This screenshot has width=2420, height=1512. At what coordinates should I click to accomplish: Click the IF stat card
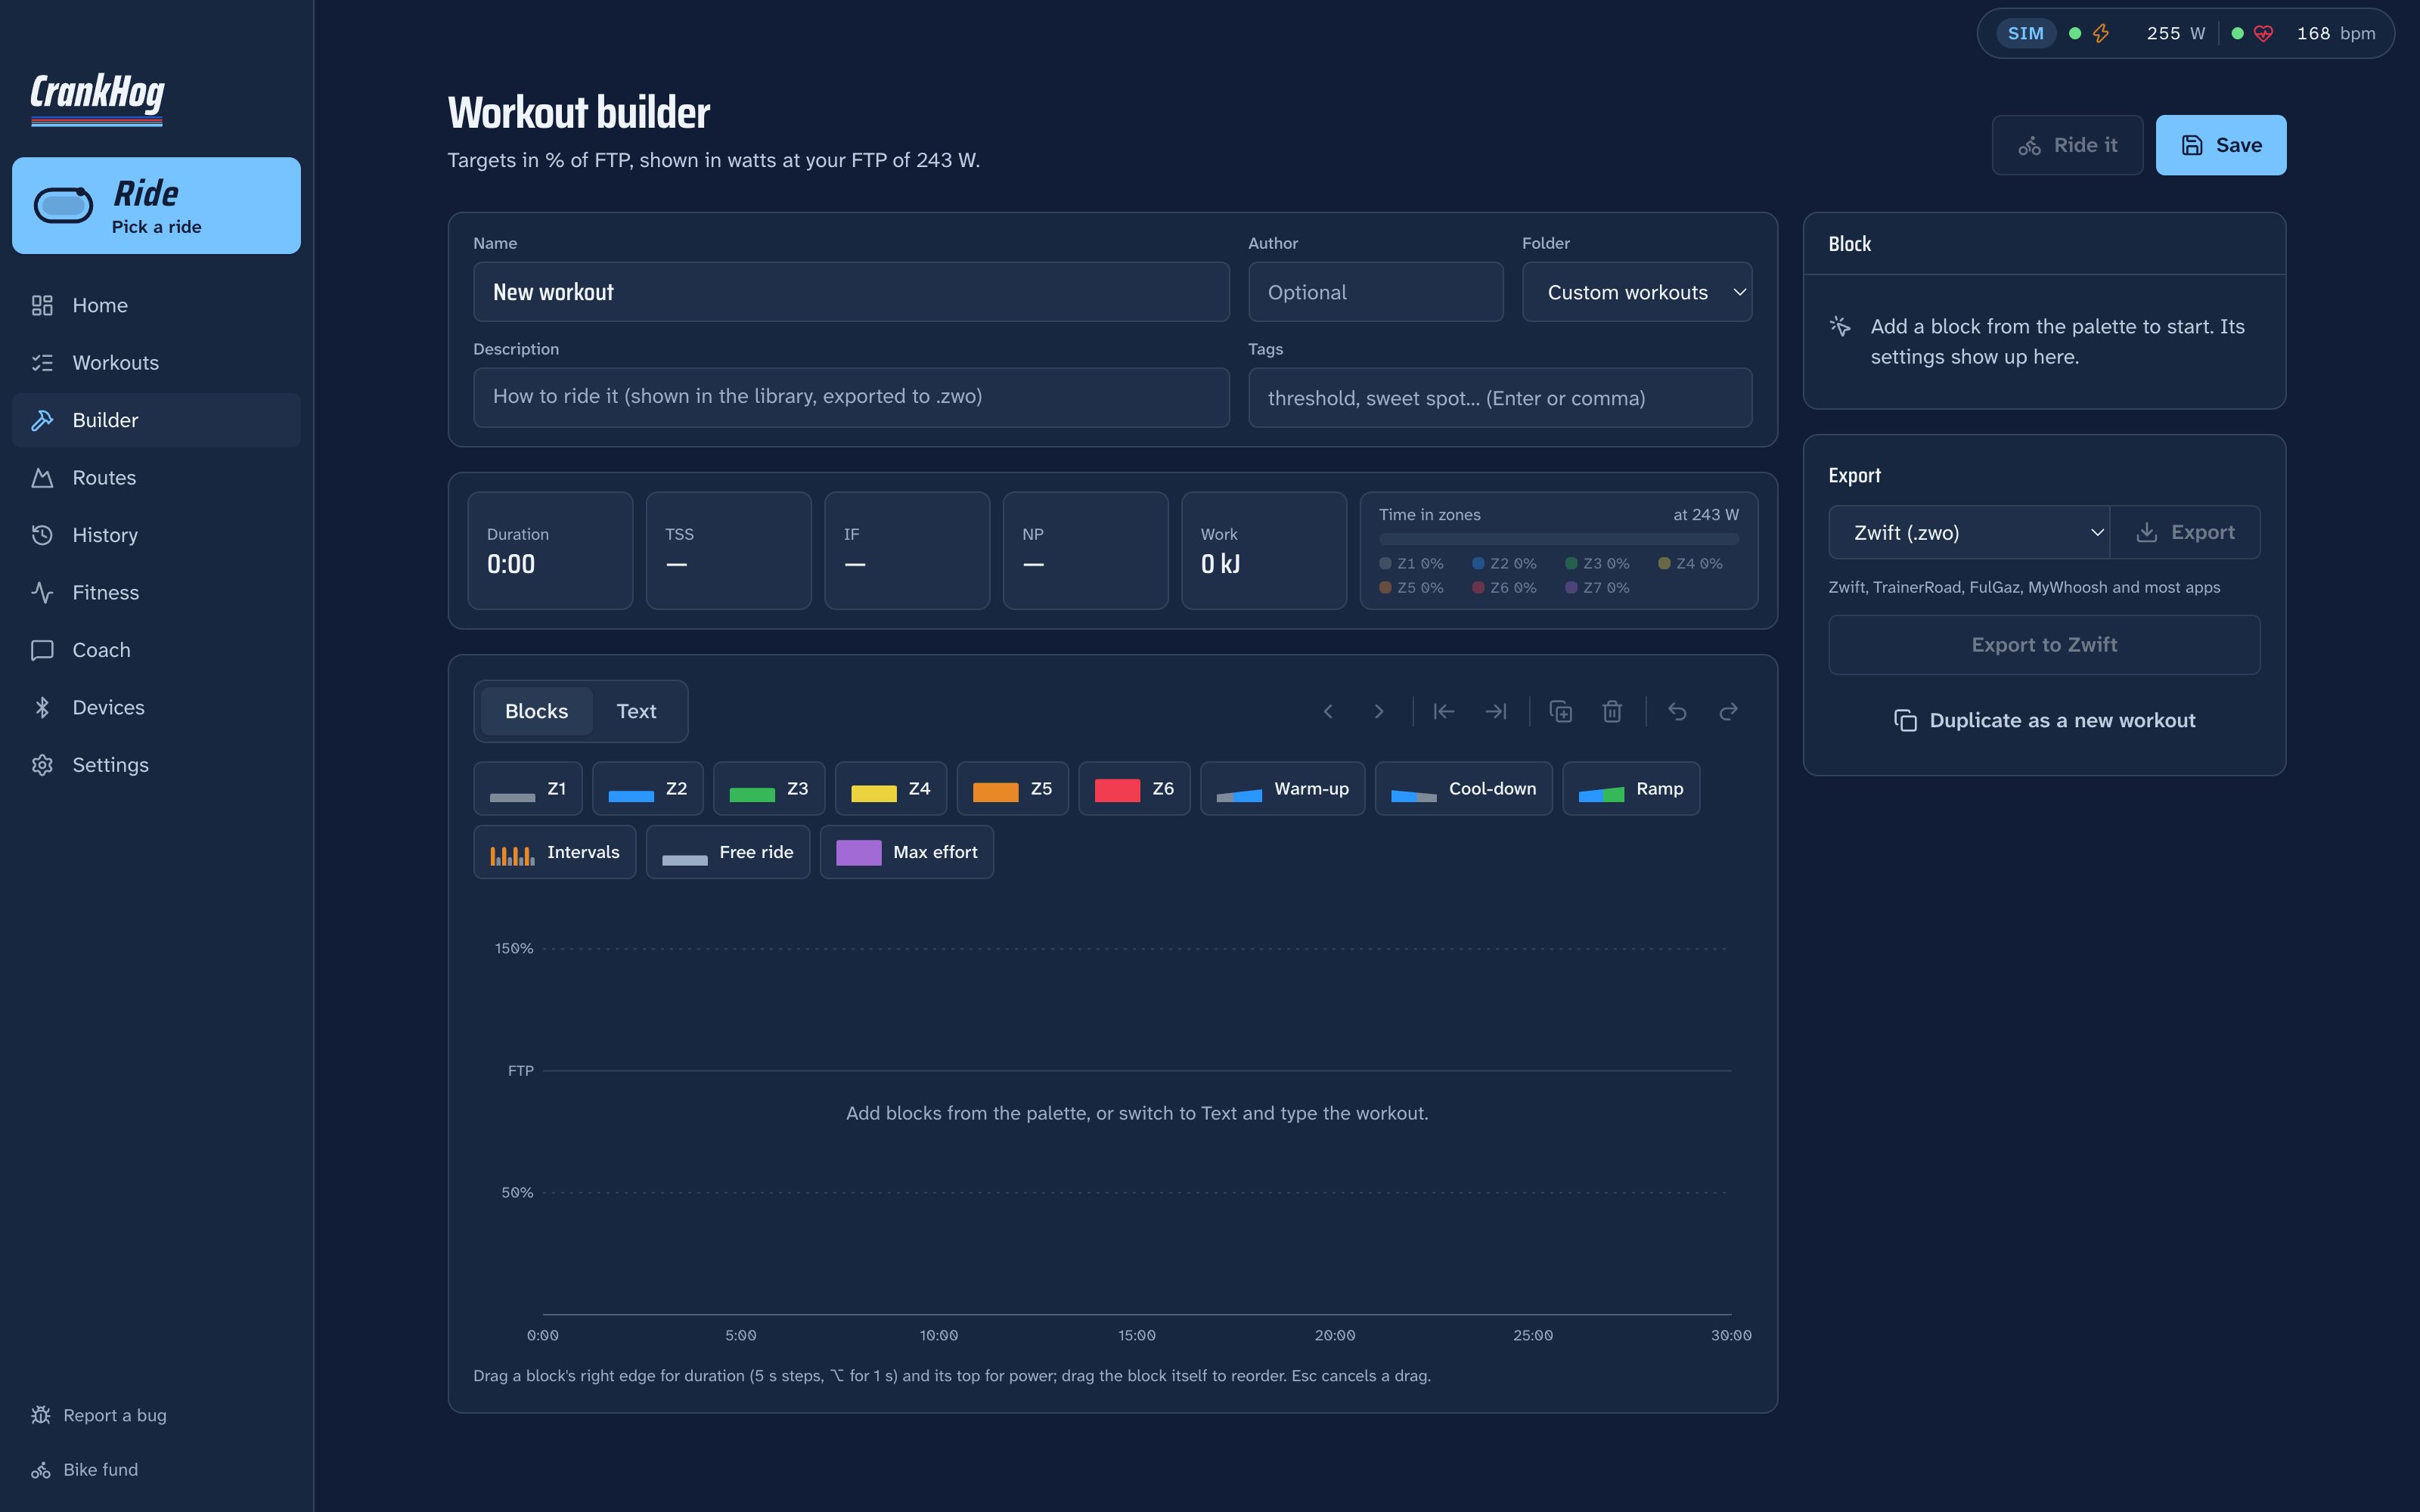coord(907,550)
